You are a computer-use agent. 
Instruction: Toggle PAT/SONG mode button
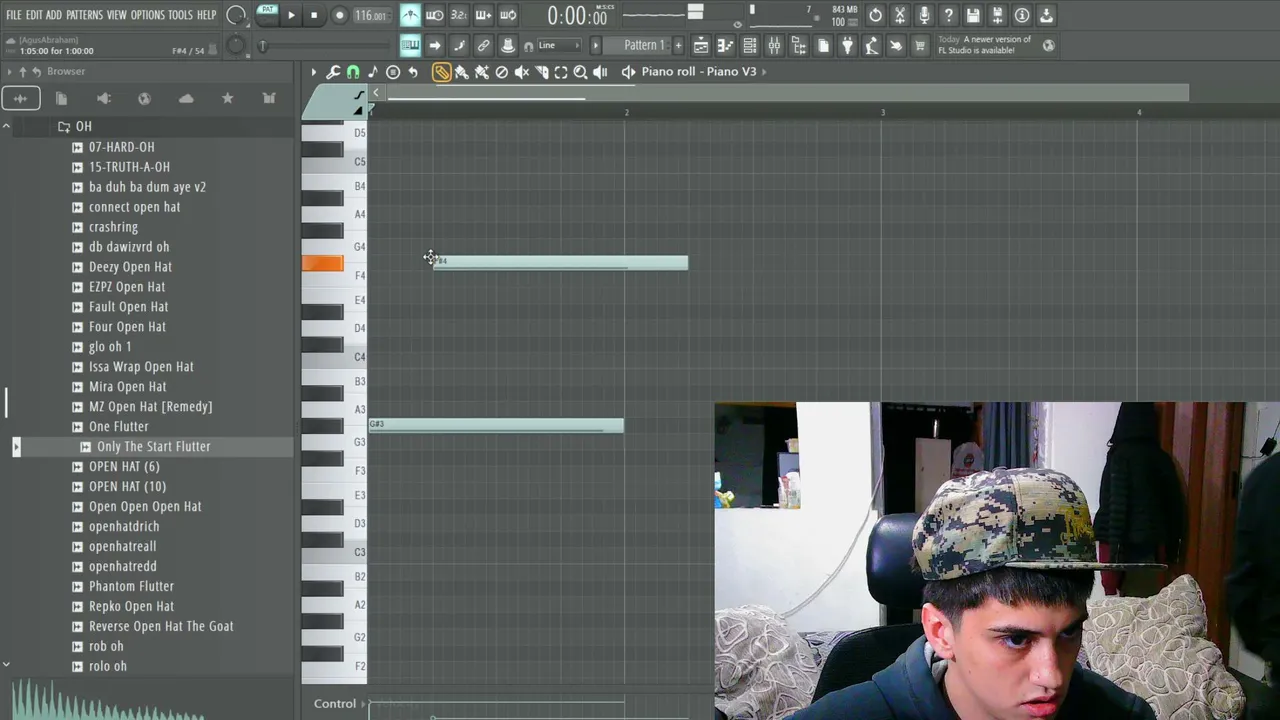(267, 14)
